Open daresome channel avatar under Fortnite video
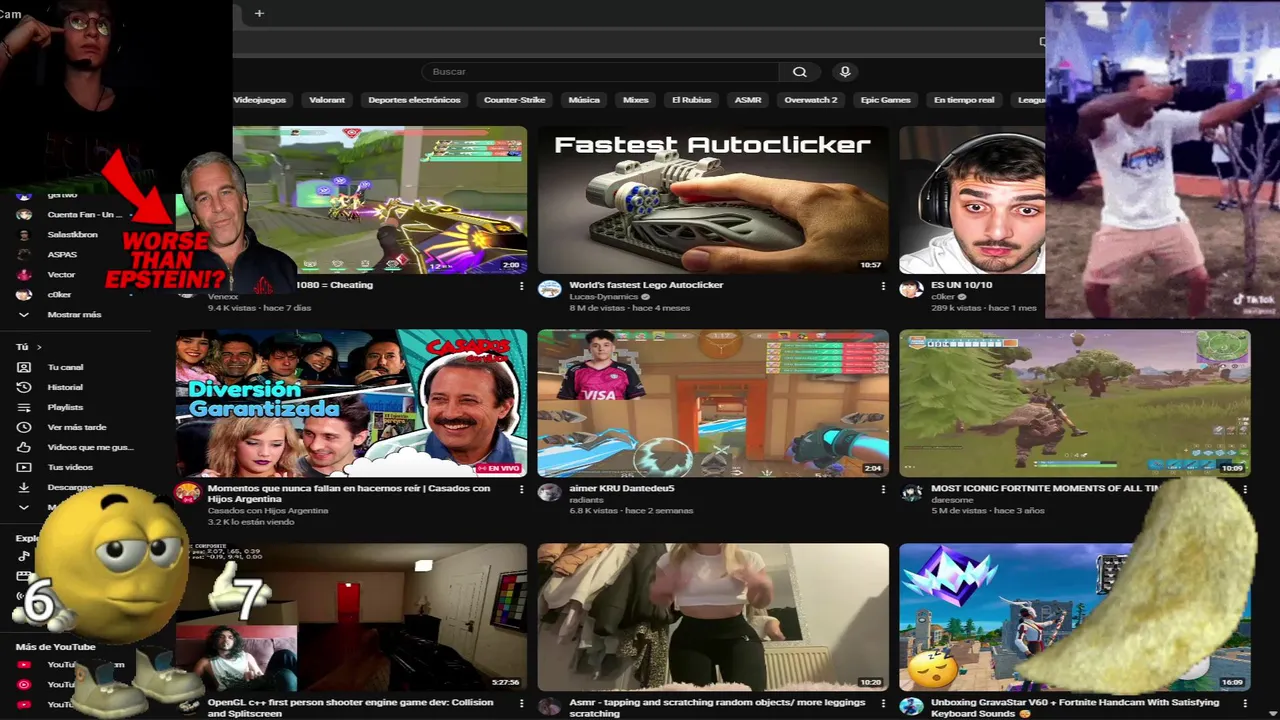 click(x=910, y=493)
